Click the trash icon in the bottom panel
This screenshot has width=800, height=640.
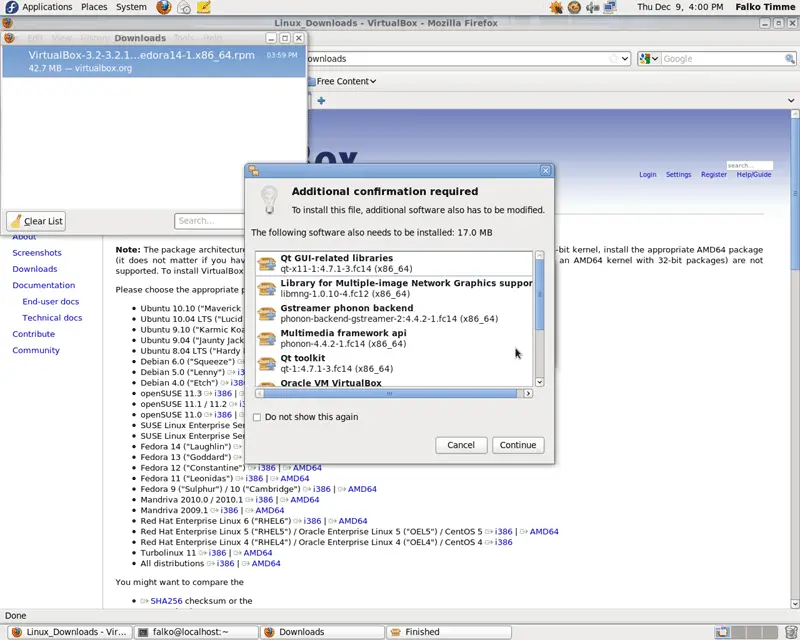[791, 632]
